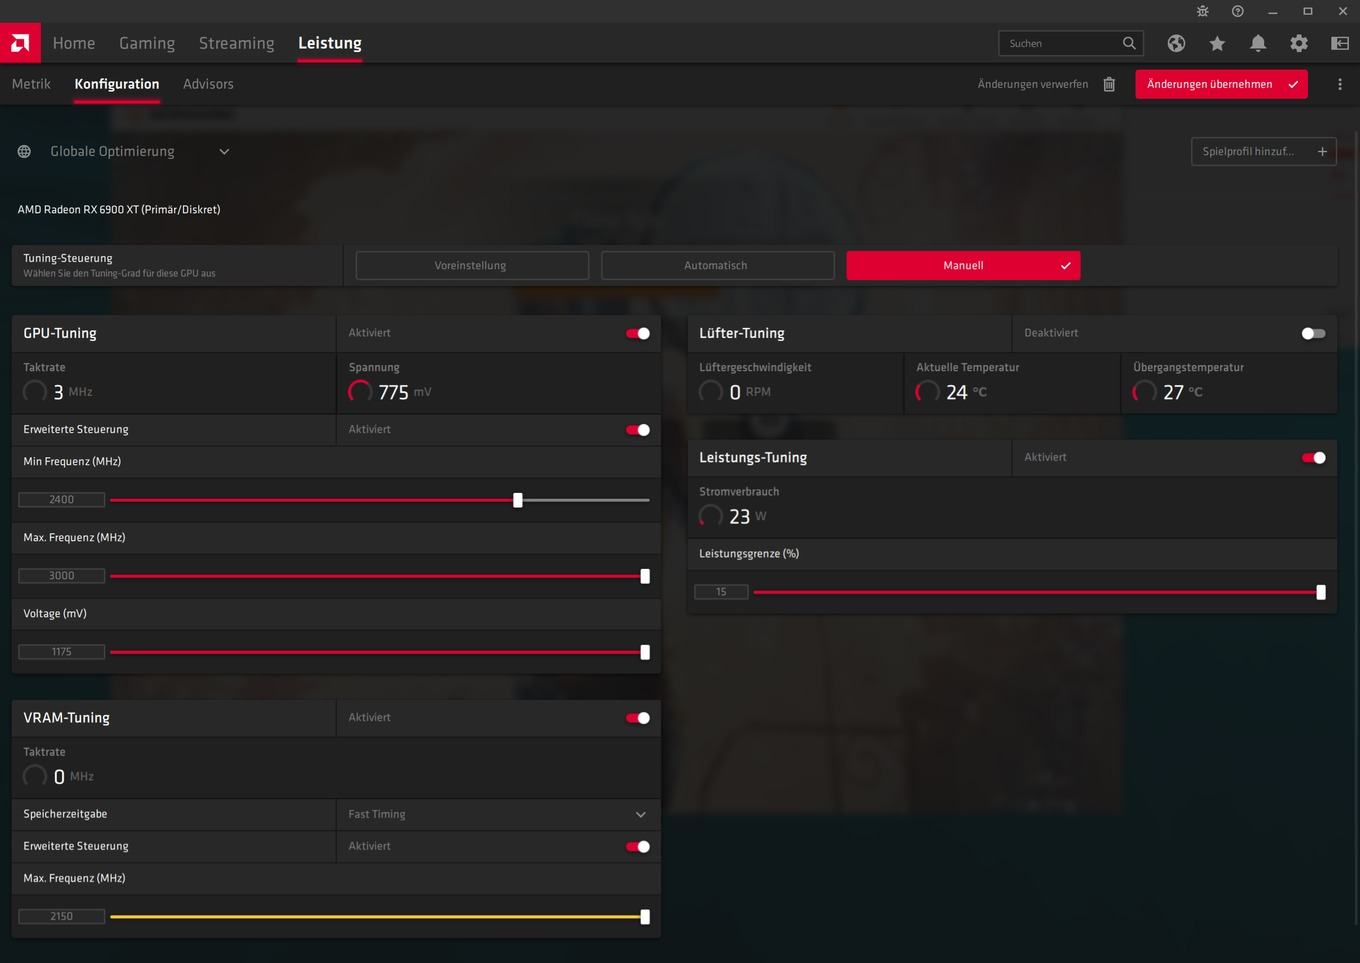The width and height of the screenshot is (1360, 963).
Task: Open notifications bell icon
Action: click(1258, 43)
